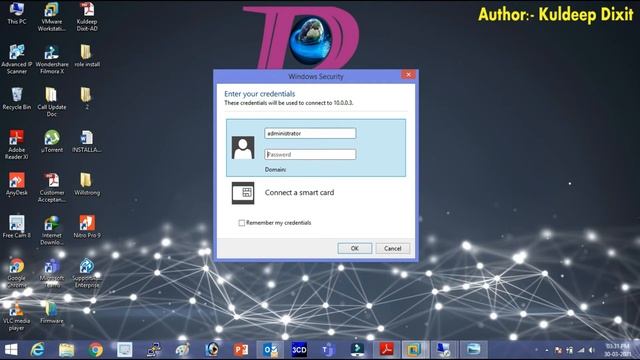Image resolution: width=640 pixels, height=360 pixels.
Task: Open Teams from the taskbar
Action: (328, 350)
